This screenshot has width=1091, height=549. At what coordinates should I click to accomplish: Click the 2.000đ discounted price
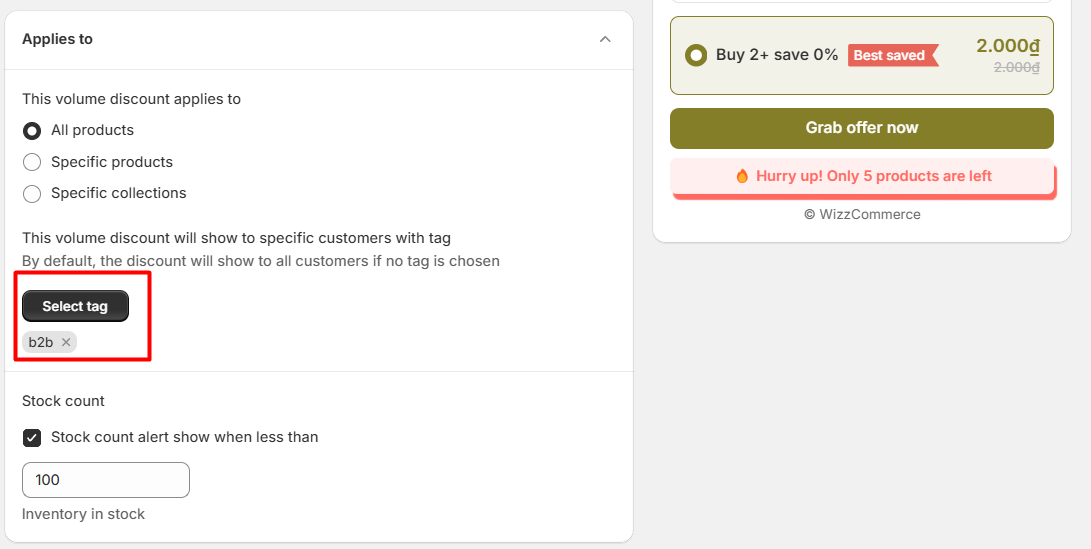pos(1008,46)
